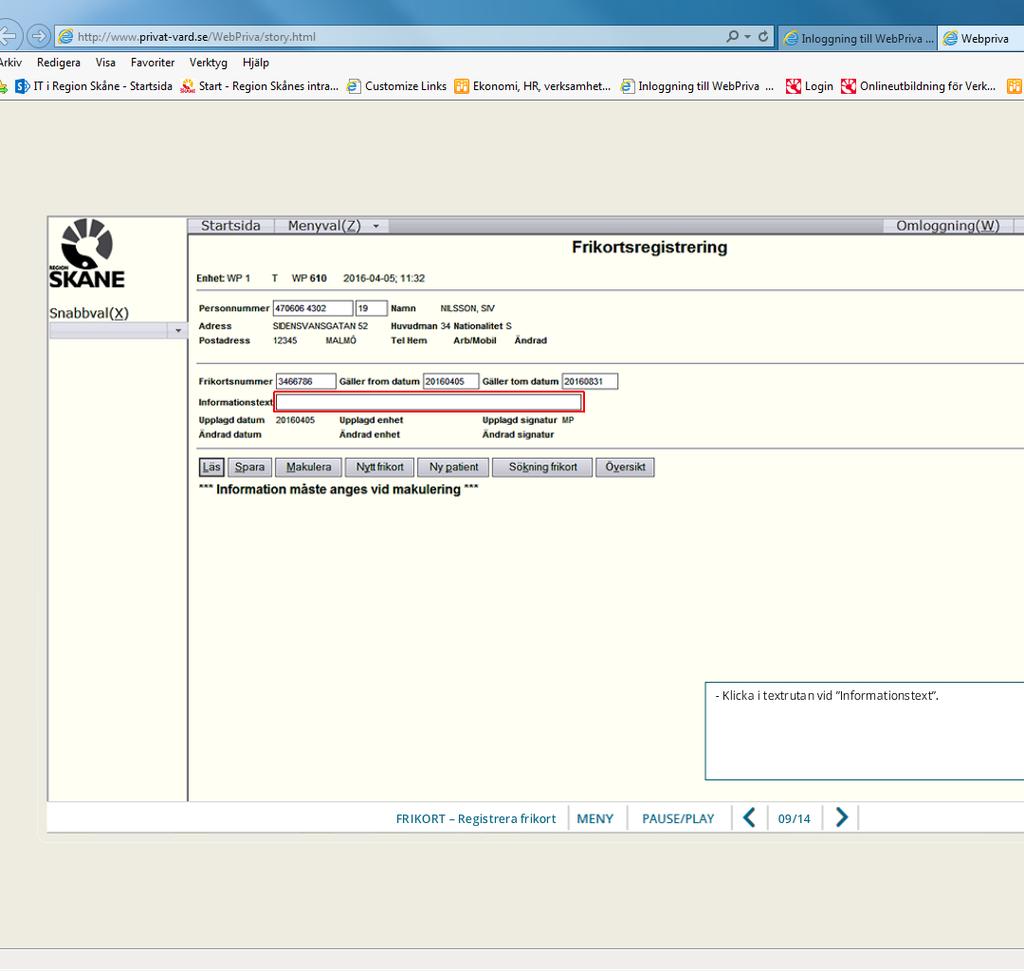The height and width of the screenshot is (971, 1024).
Task: Click the Gäller from datum field
Action: pyautogui.click(x=451, y=381)
